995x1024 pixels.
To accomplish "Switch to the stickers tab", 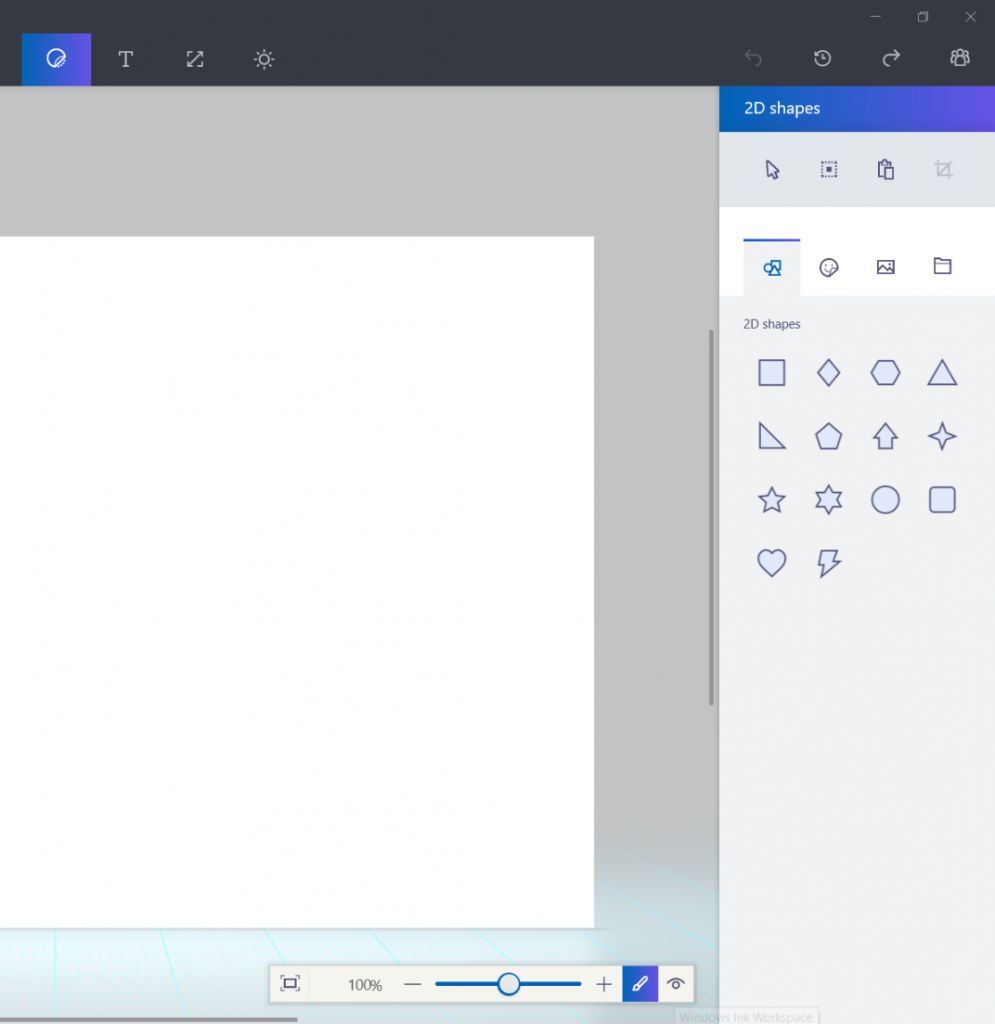I will pyautogui.click(x=828, y=267).
